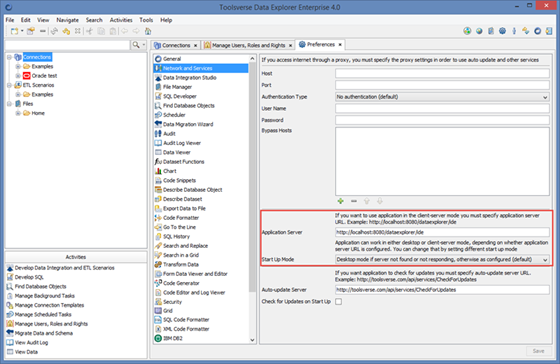Screen dimensions: 560x364
Task: Add a bypass host with green plus
Action: tap(340, 201)
